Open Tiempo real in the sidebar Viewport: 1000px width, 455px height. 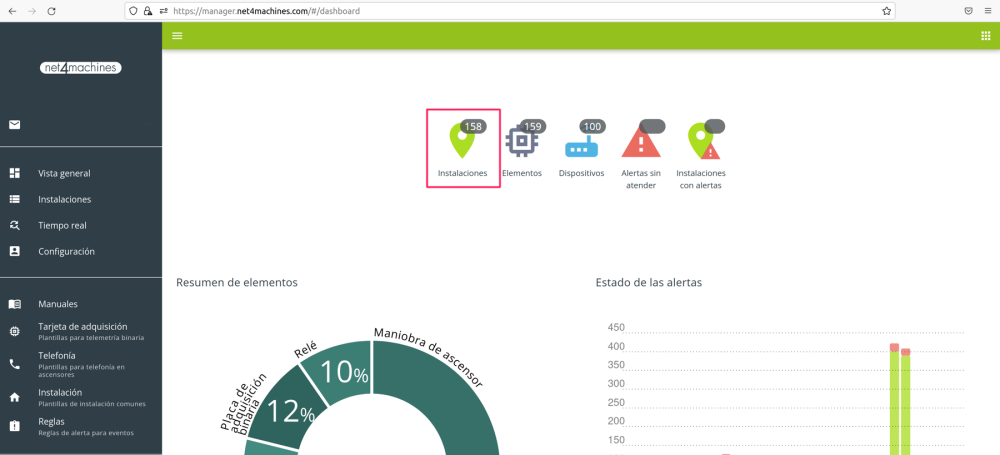[x=62, y=225]
